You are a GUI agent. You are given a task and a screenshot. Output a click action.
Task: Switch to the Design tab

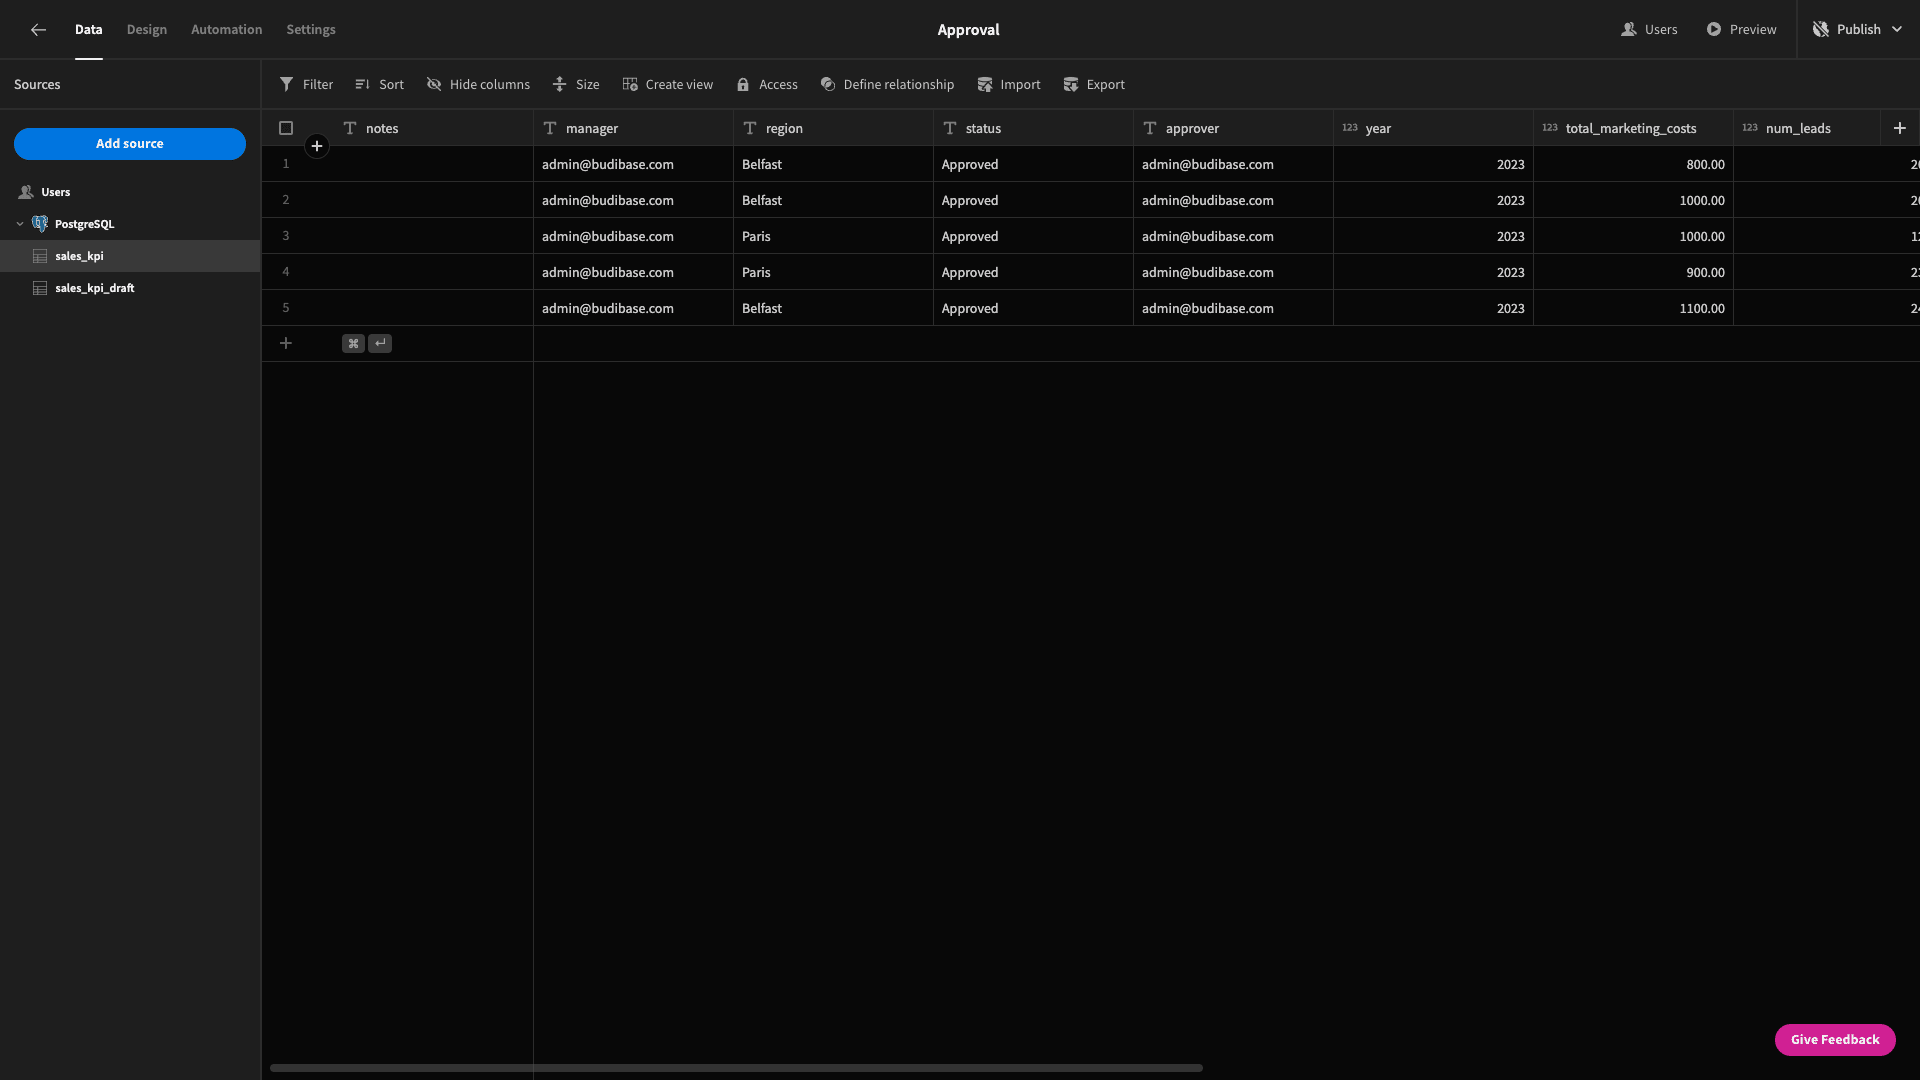[x=147, y=30]
